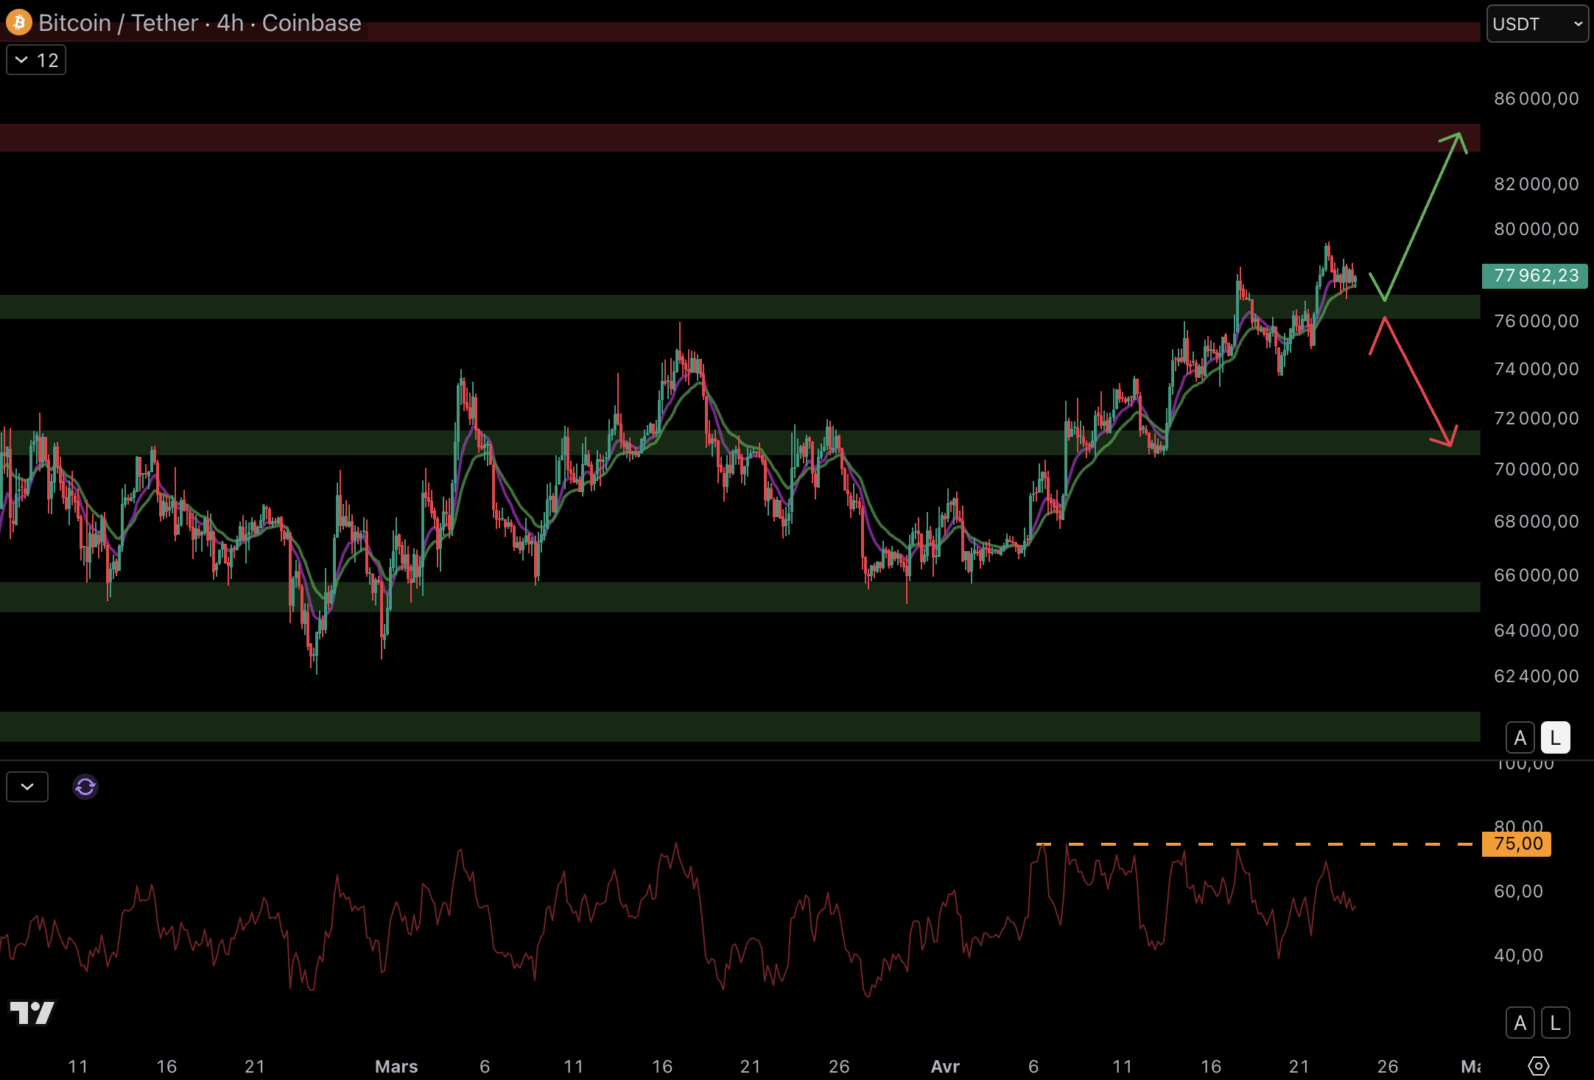Viewport: 1594px width, 1080px height.
Task: Click the TradingView logo
Action: click(32, 1013)
